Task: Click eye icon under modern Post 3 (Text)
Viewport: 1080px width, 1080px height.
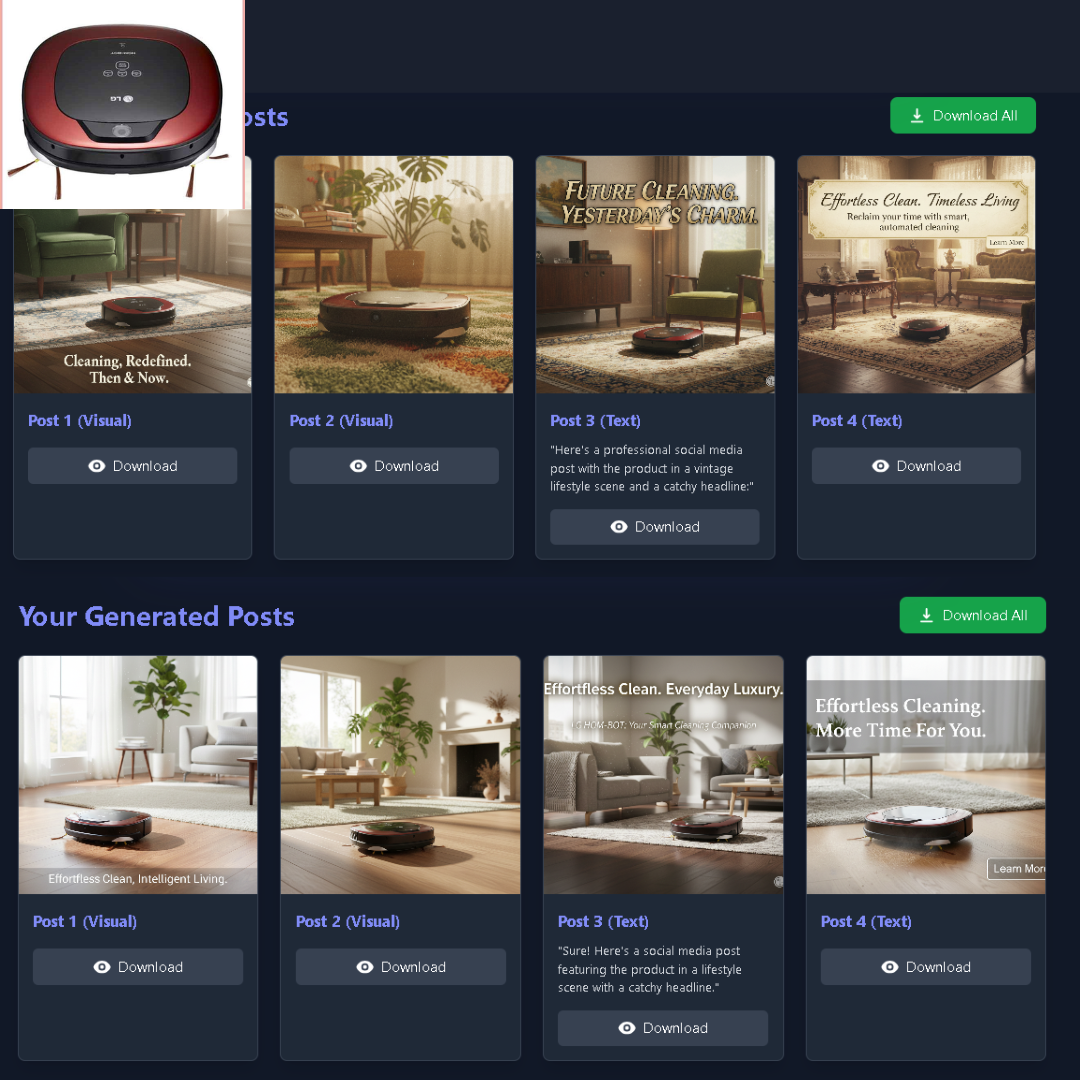Action: (x=627, y=1028)
